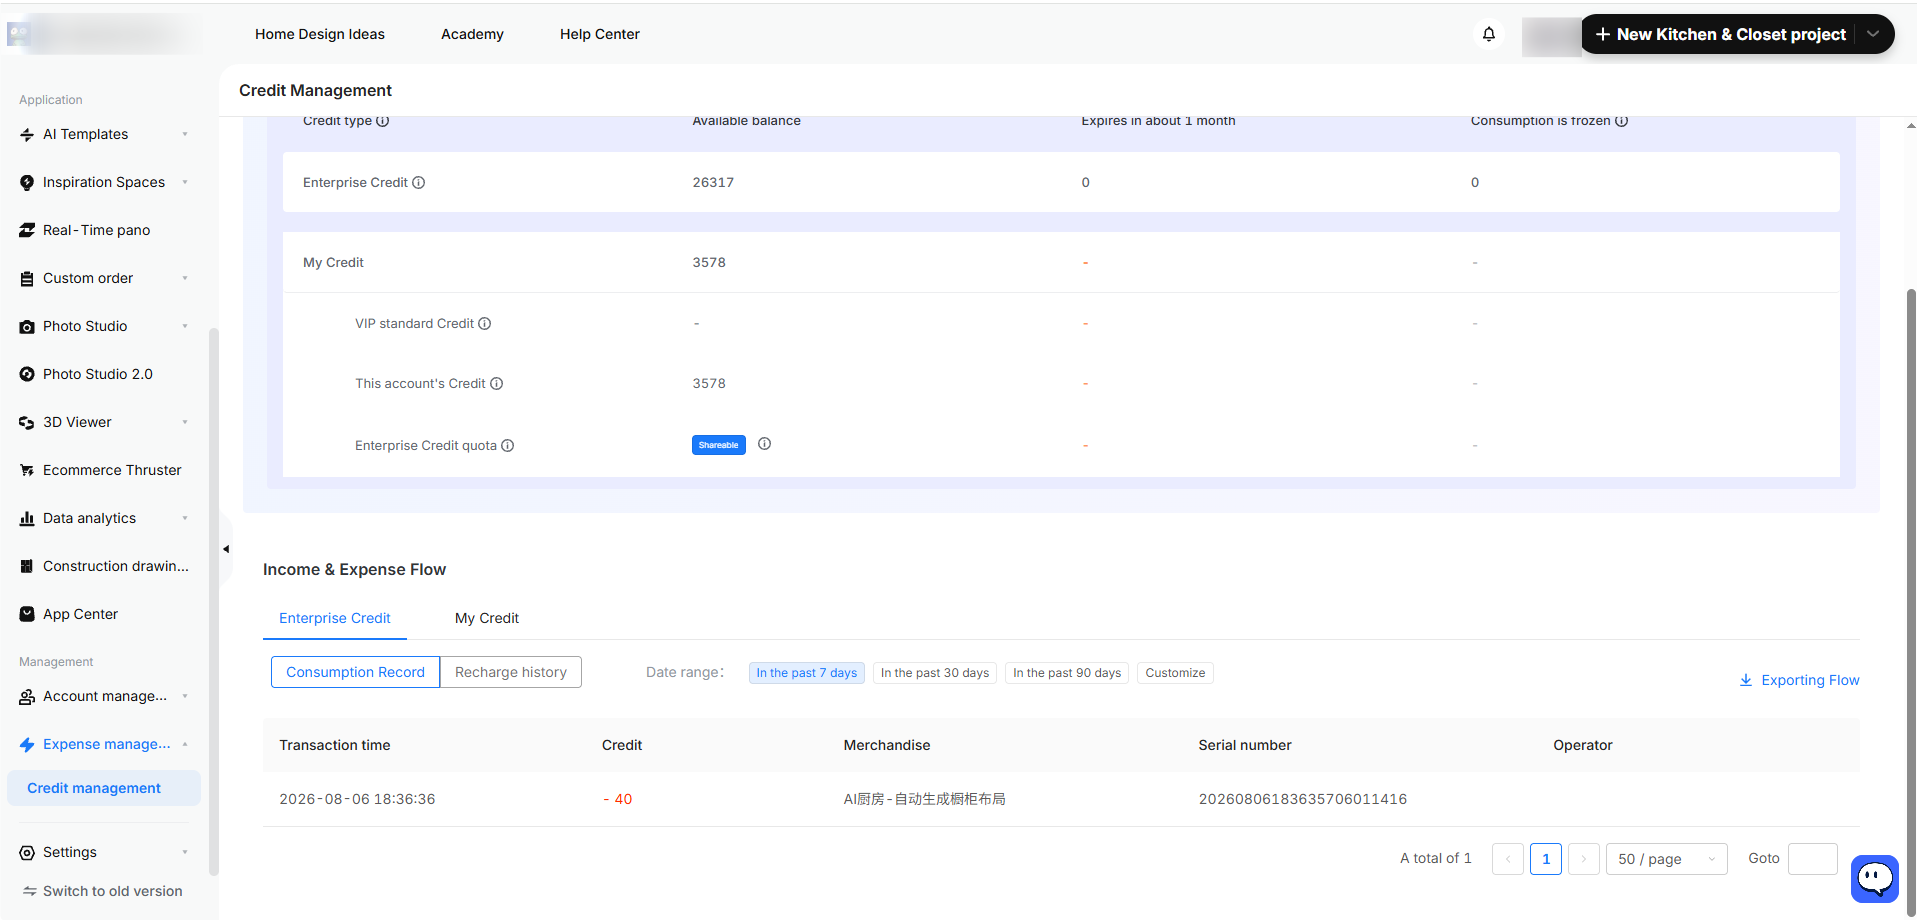Click the Photo Studio camera icon

tap(27, 327)
